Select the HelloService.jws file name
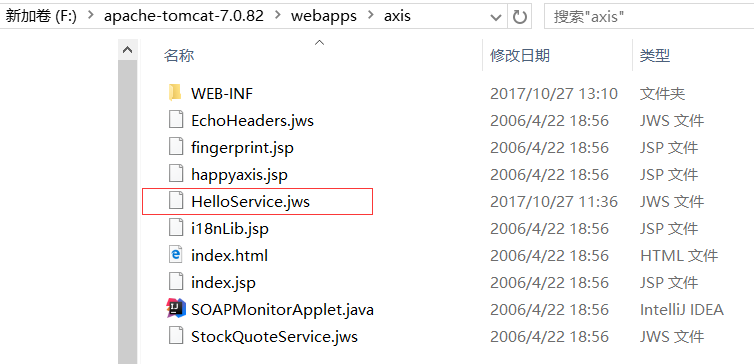754x364 pixels. point(251,201)
